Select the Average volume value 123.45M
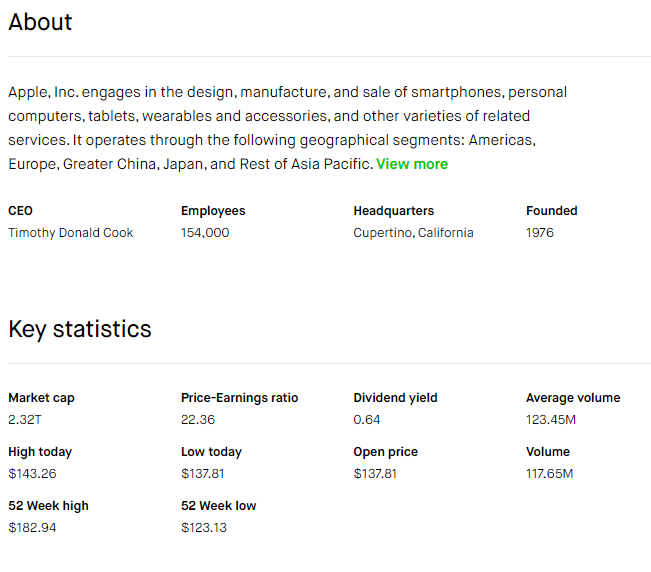The width and height of the screenshot is (651, 572). coord(551,420)
